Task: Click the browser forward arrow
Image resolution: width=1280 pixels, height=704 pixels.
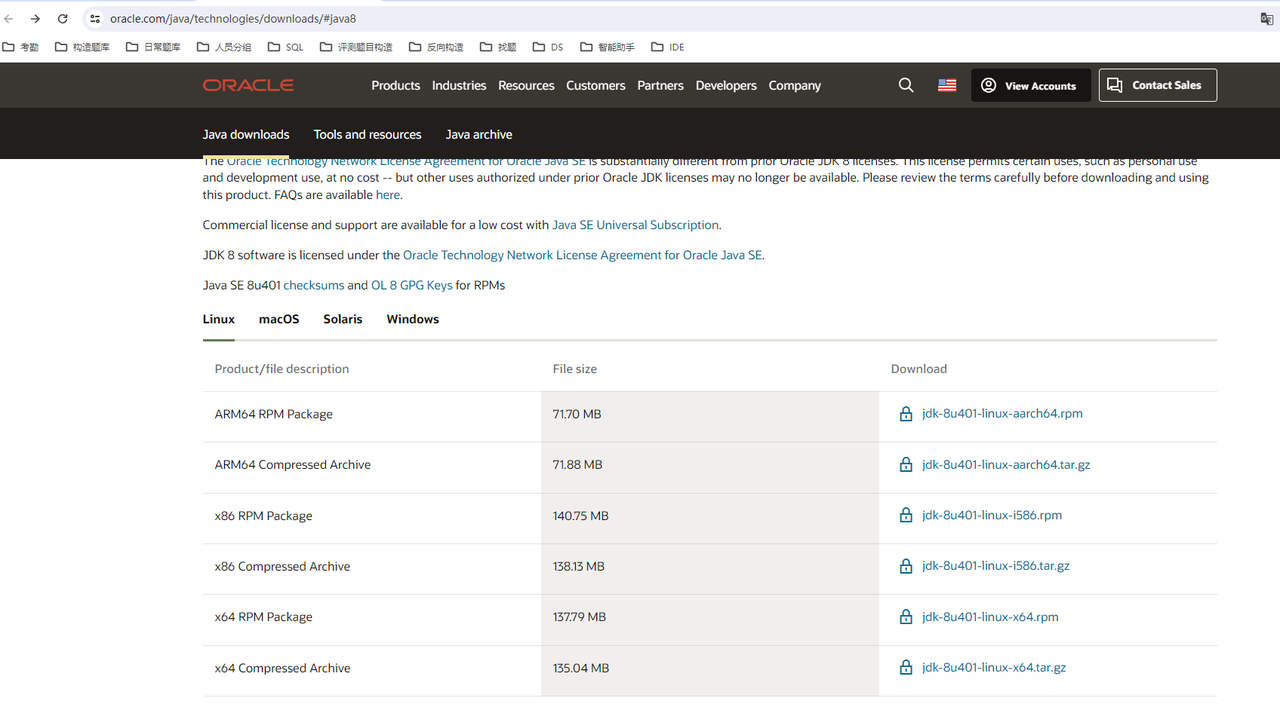Action: click(35, 18)
